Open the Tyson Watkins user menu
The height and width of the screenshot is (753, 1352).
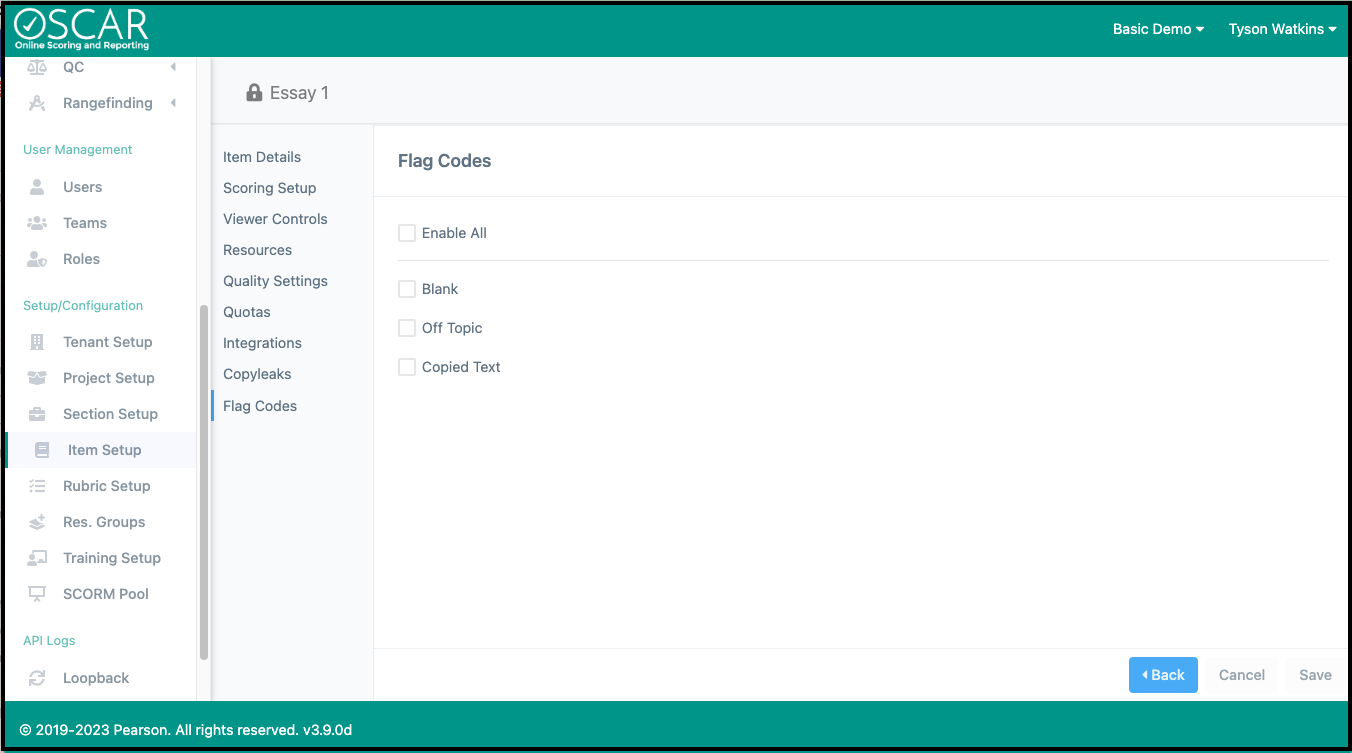1282,29
